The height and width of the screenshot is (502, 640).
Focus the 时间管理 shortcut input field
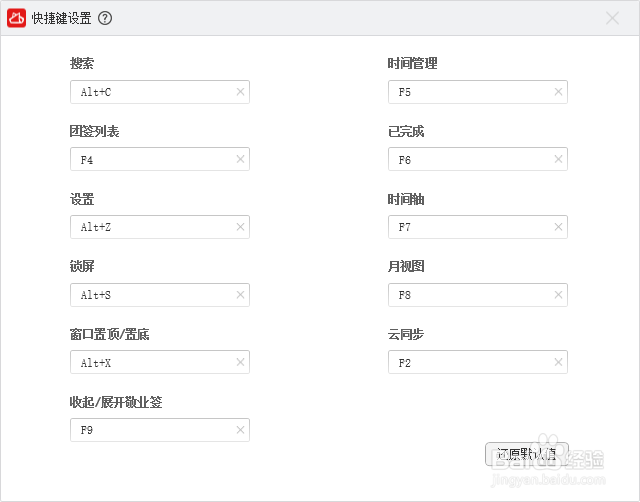click(468, 92)
